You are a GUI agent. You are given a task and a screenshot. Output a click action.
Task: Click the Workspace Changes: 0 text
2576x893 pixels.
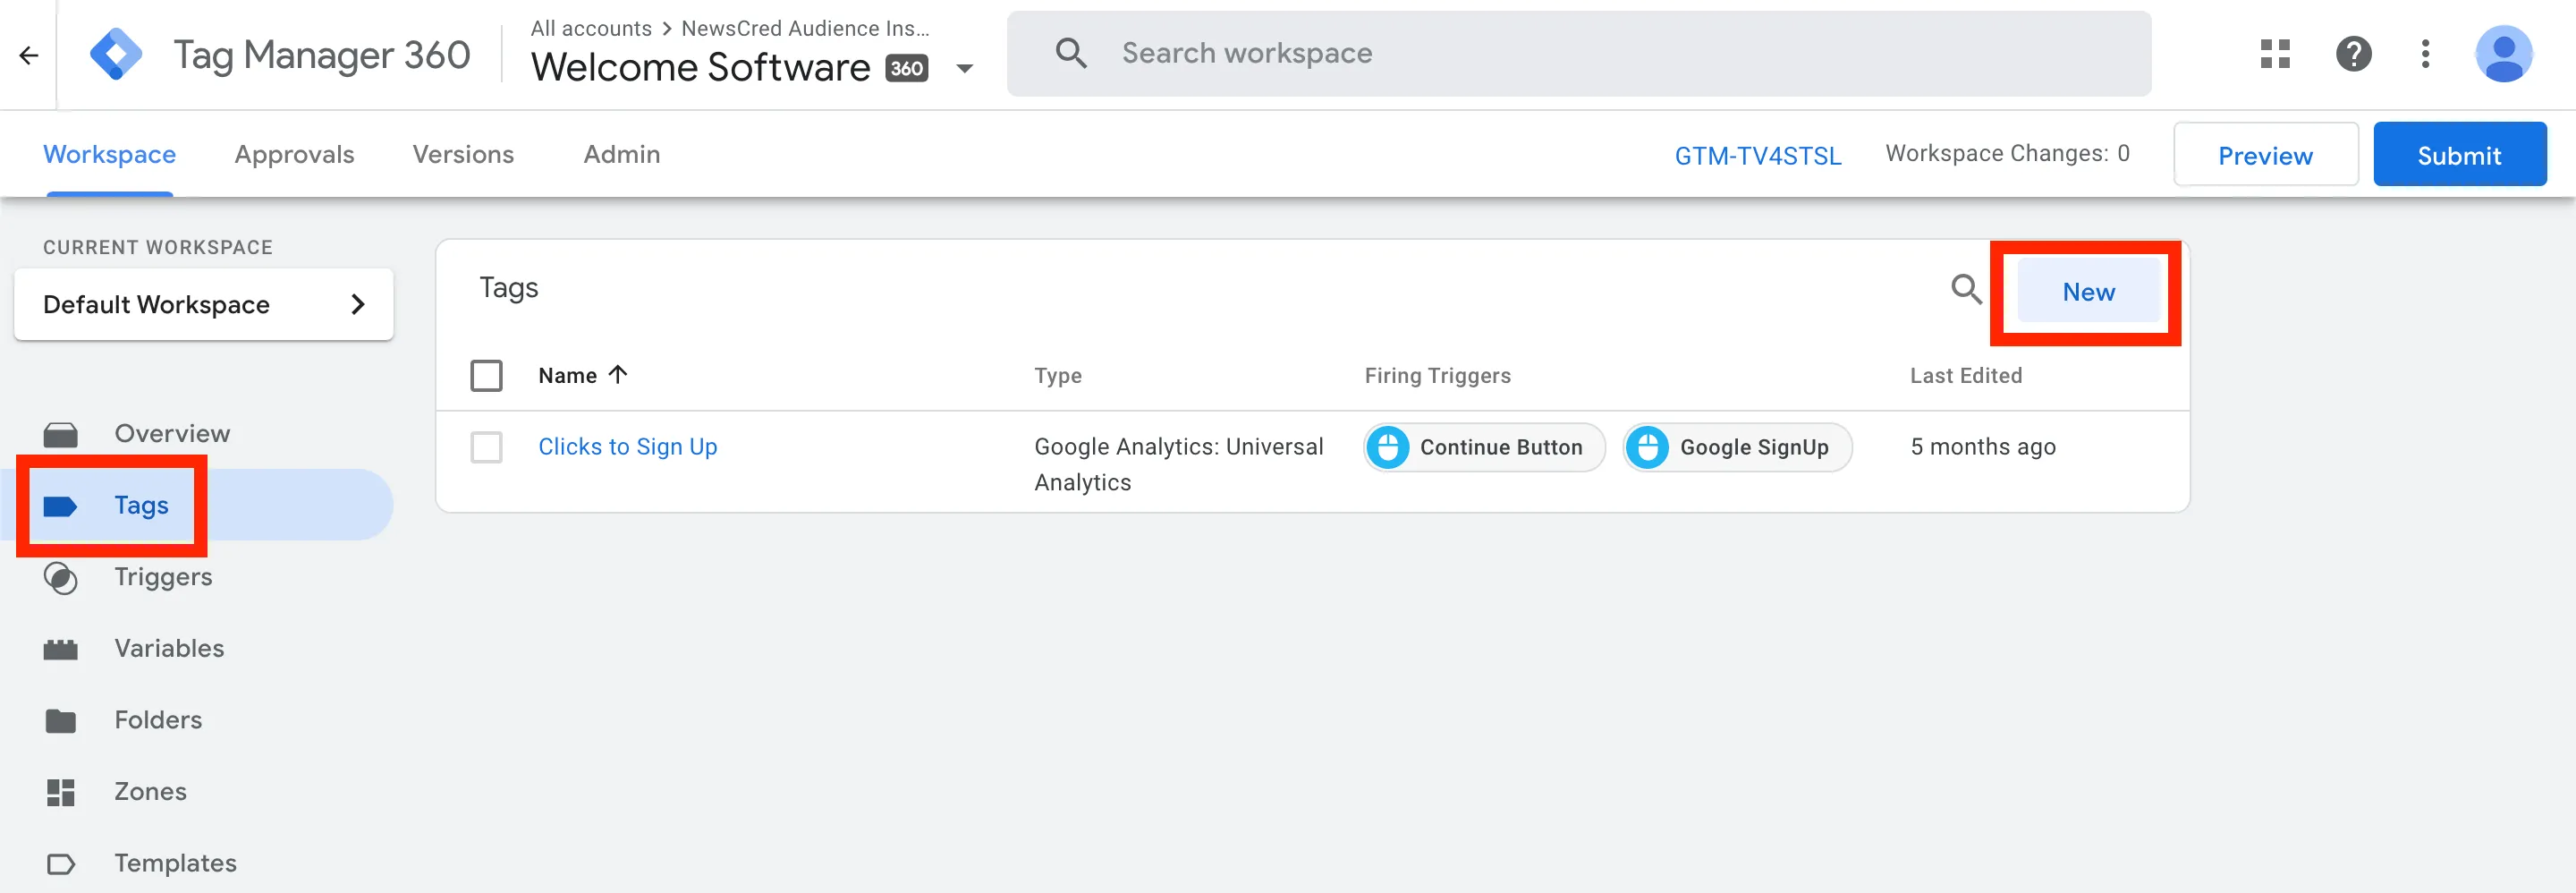click(2008, 153)
